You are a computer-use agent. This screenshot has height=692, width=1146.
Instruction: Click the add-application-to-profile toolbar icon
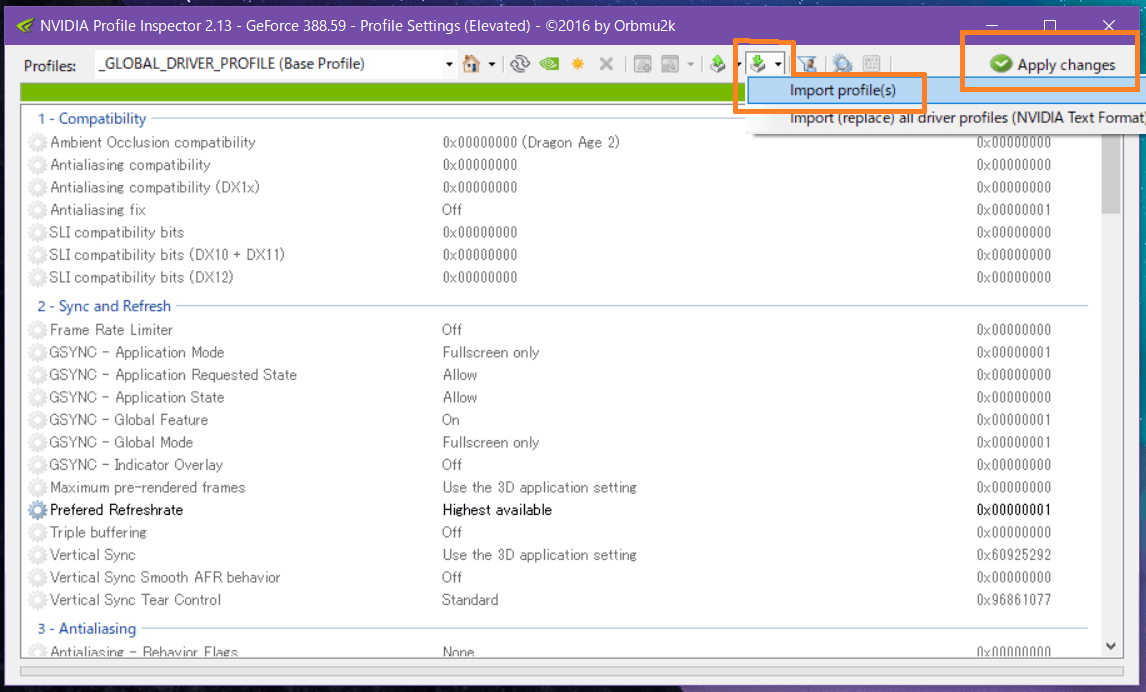642,64
